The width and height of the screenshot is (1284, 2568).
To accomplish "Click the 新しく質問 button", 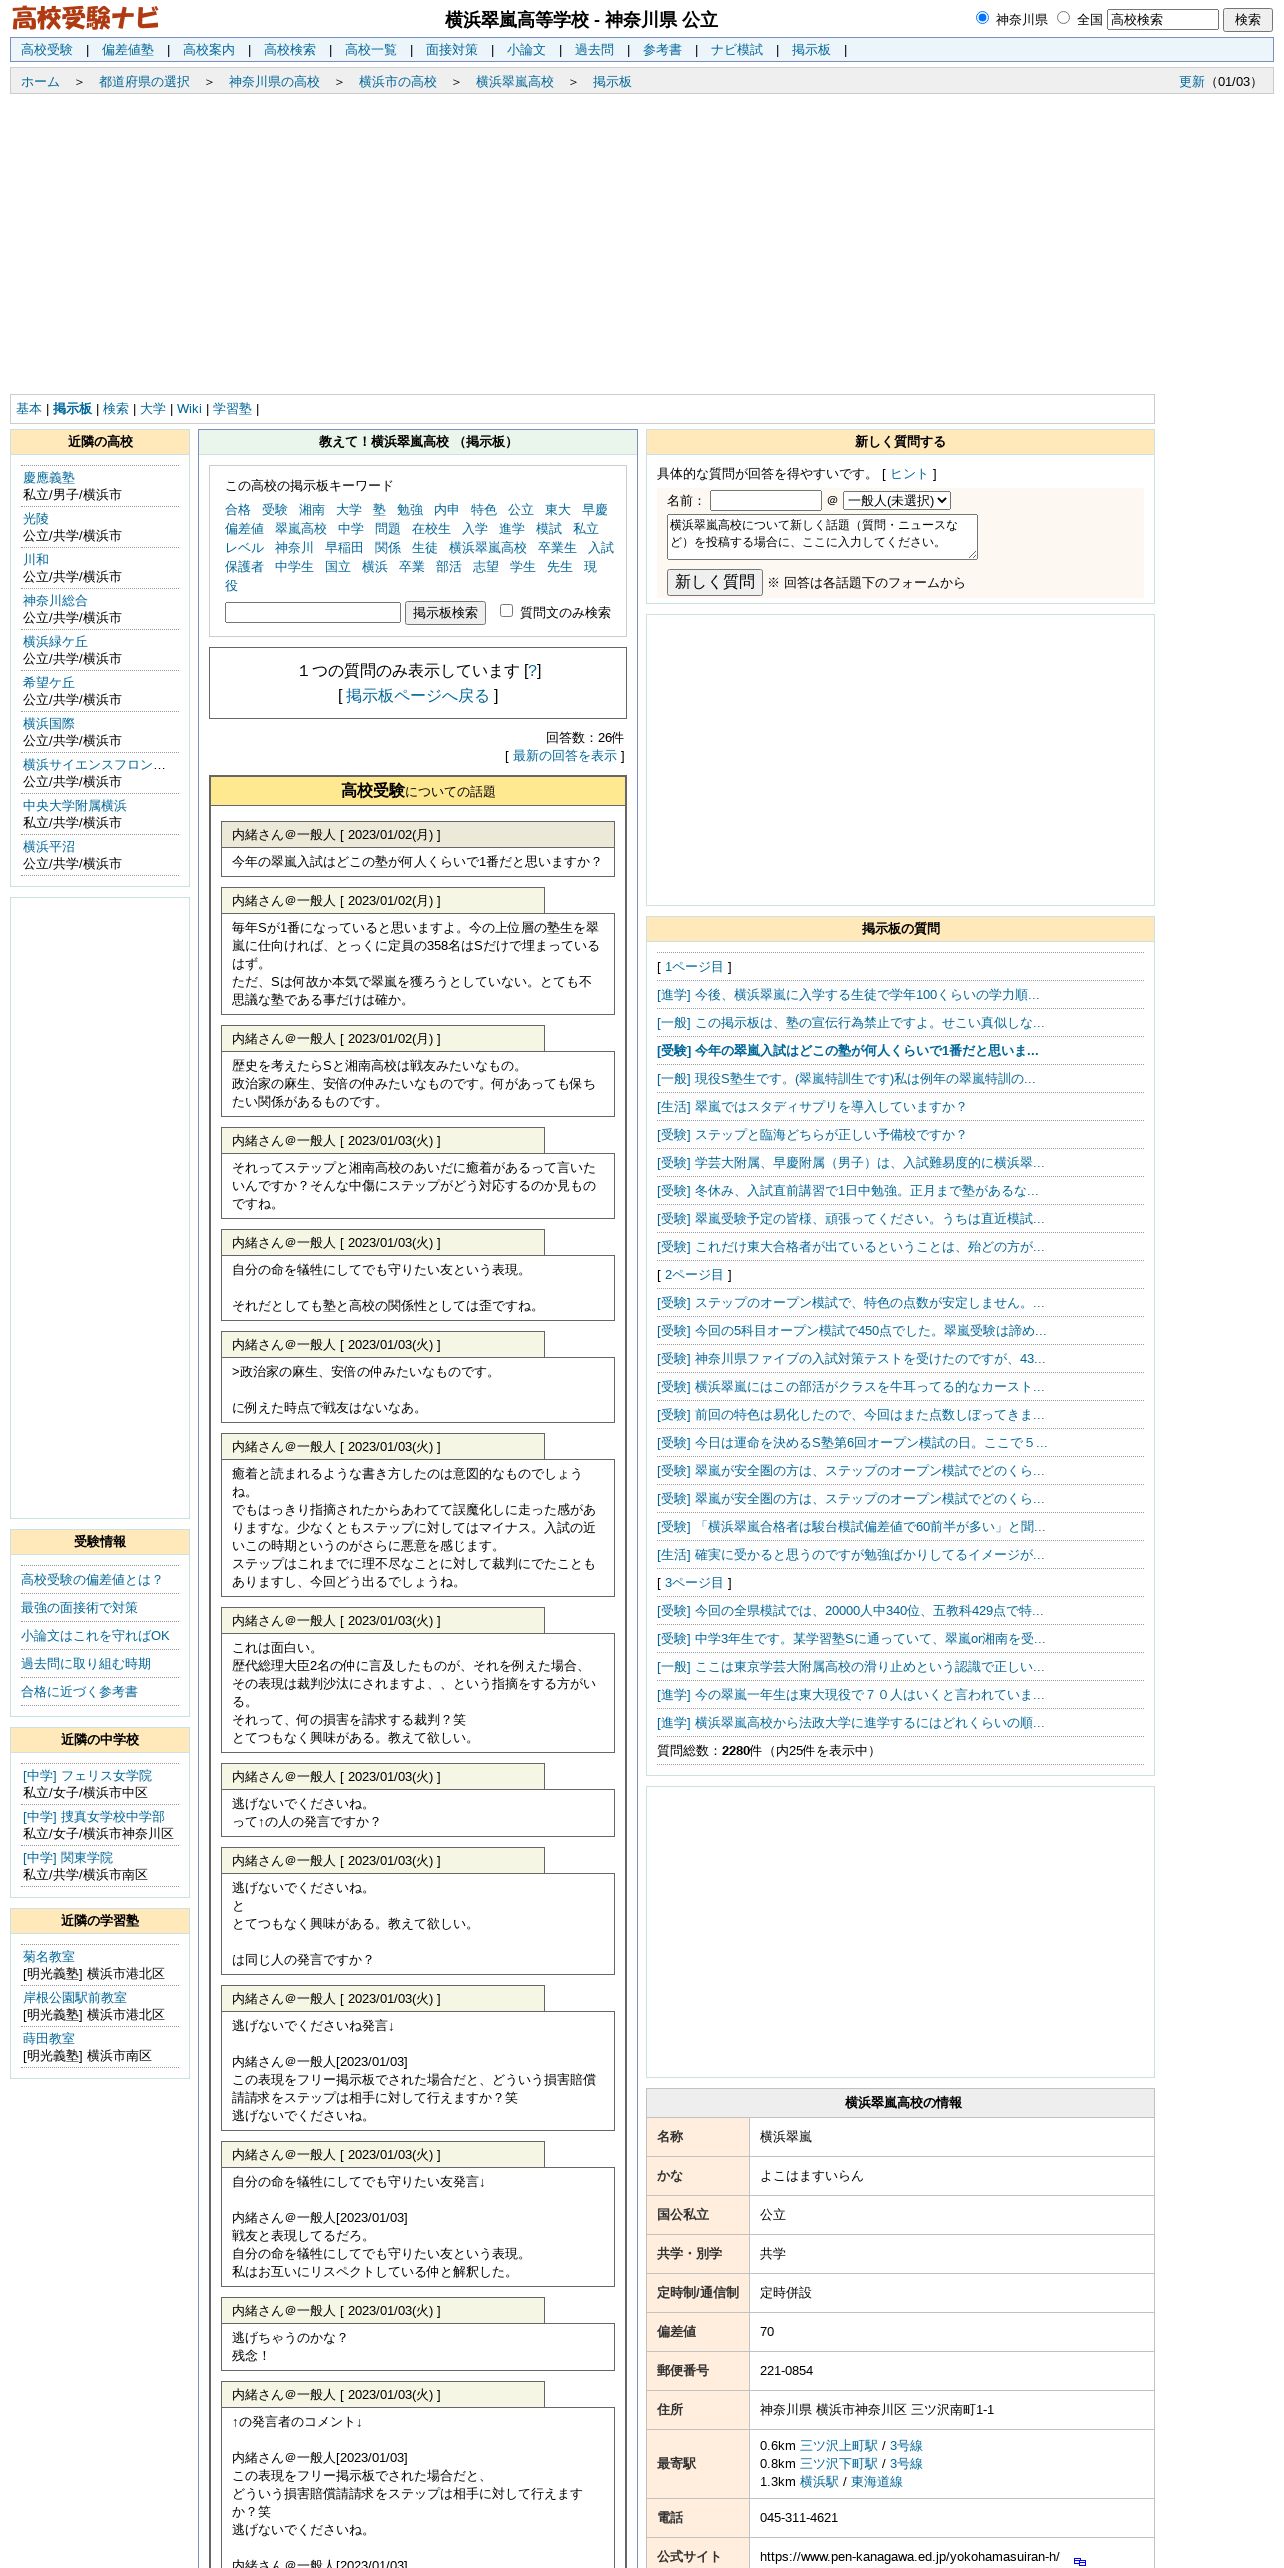I will pos(715,582).
